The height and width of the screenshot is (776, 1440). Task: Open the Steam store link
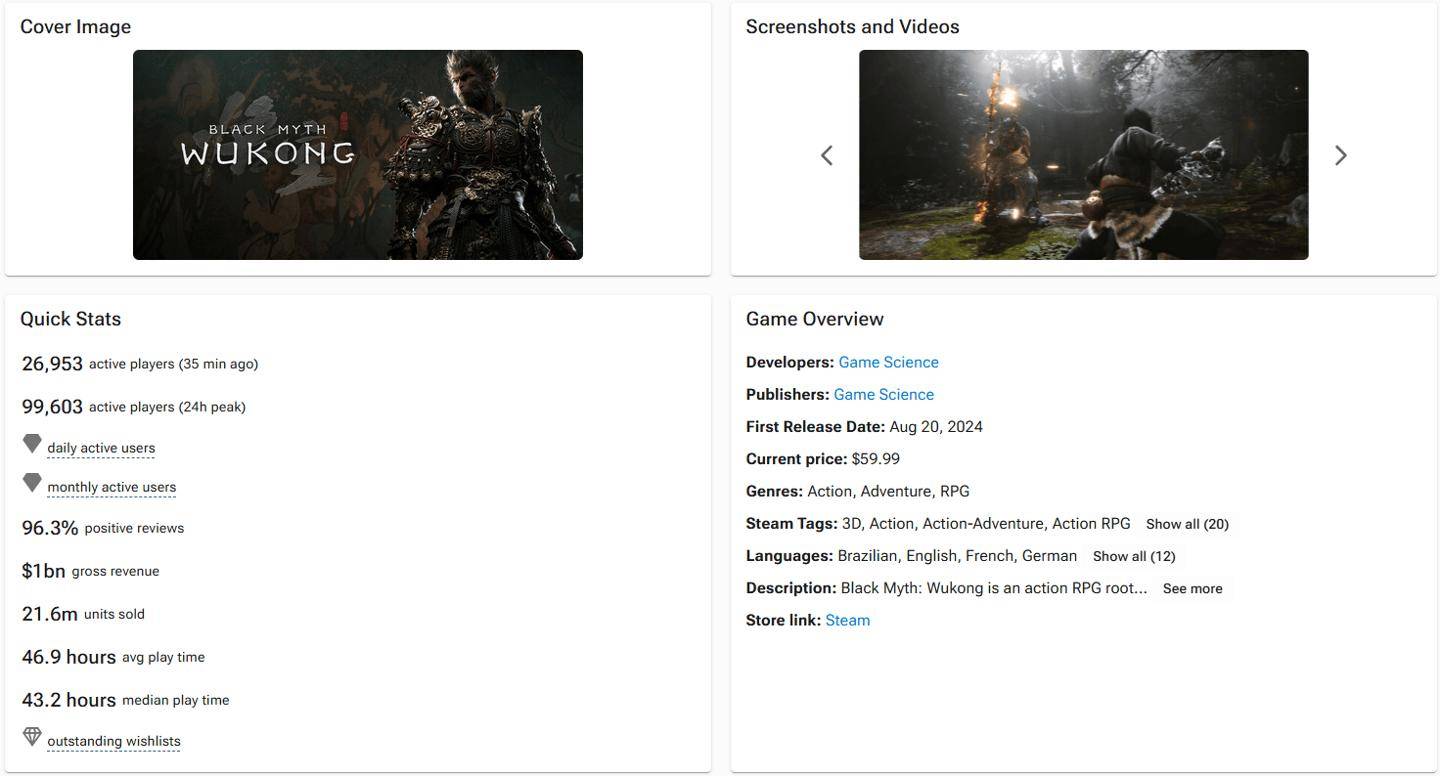coord(848,620)
